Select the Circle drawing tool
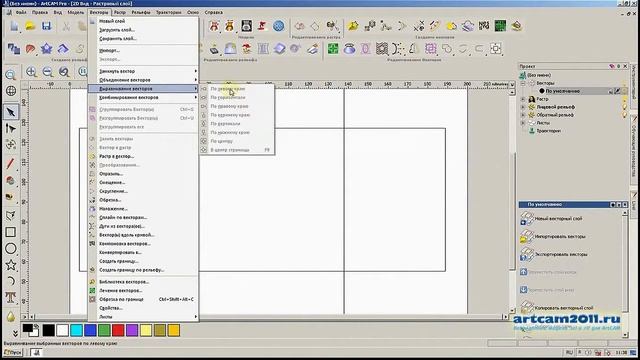 pyautogui.click(x=11, y=248)
